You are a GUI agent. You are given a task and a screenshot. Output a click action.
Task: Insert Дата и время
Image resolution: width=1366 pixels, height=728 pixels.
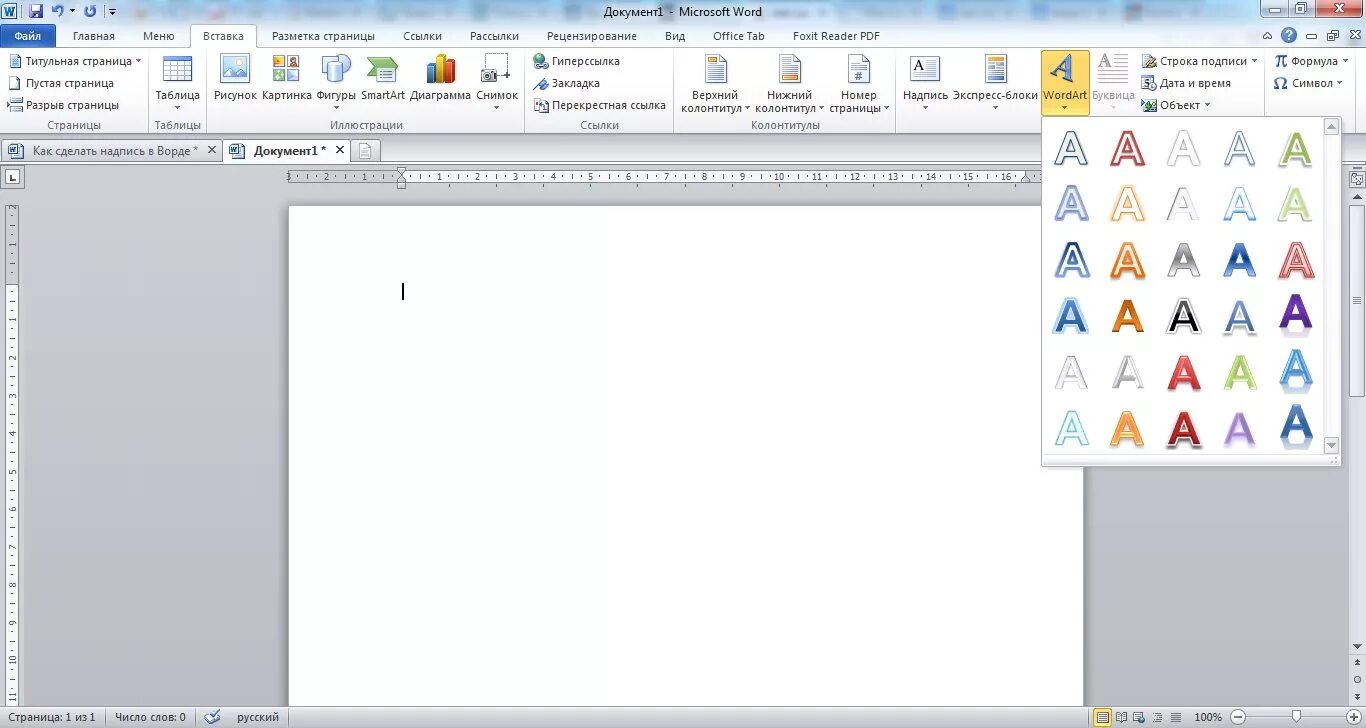1186,83
